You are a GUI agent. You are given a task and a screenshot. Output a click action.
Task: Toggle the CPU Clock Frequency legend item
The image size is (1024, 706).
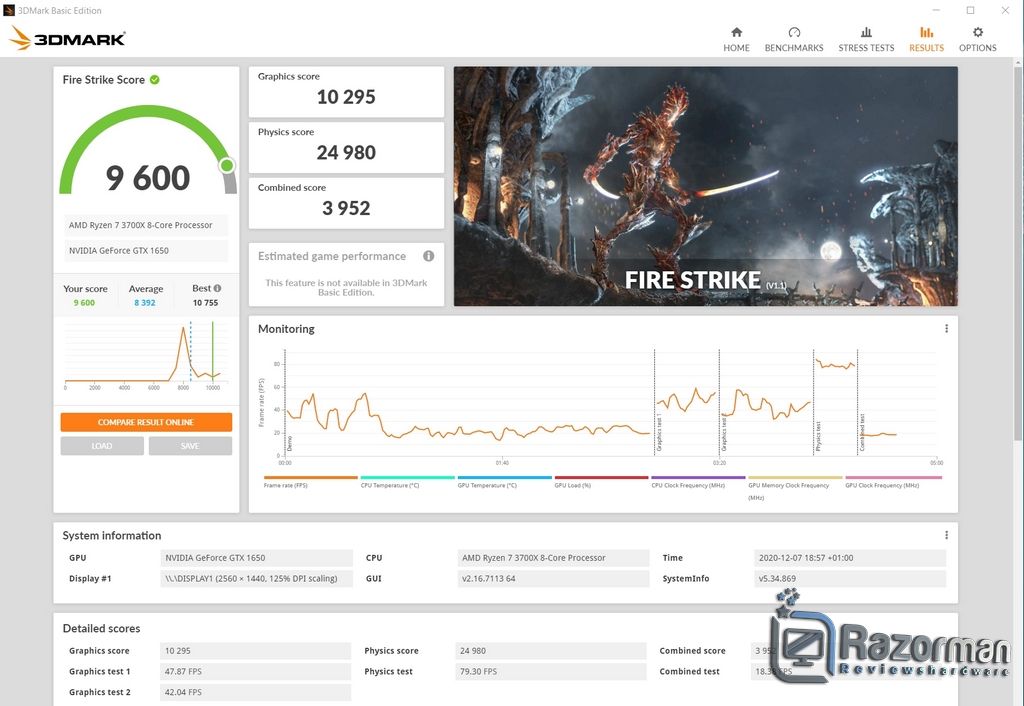(697, 482)
